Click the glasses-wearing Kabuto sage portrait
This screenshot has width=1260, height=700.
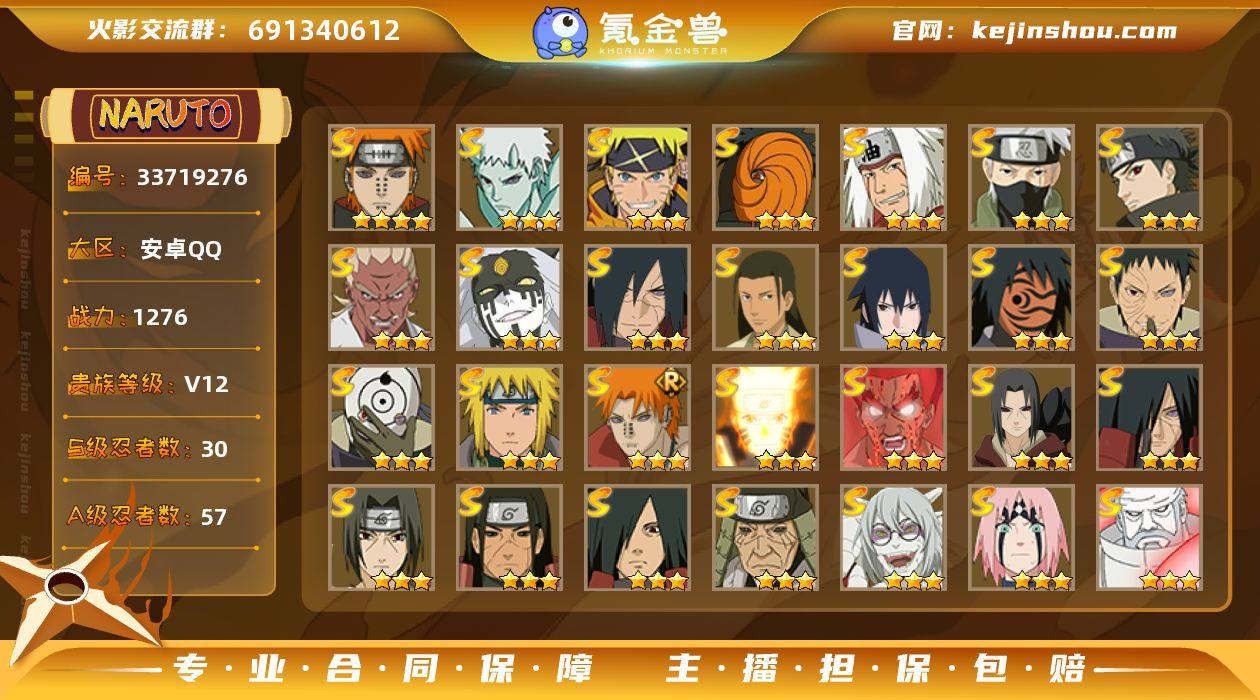(893, 538)
